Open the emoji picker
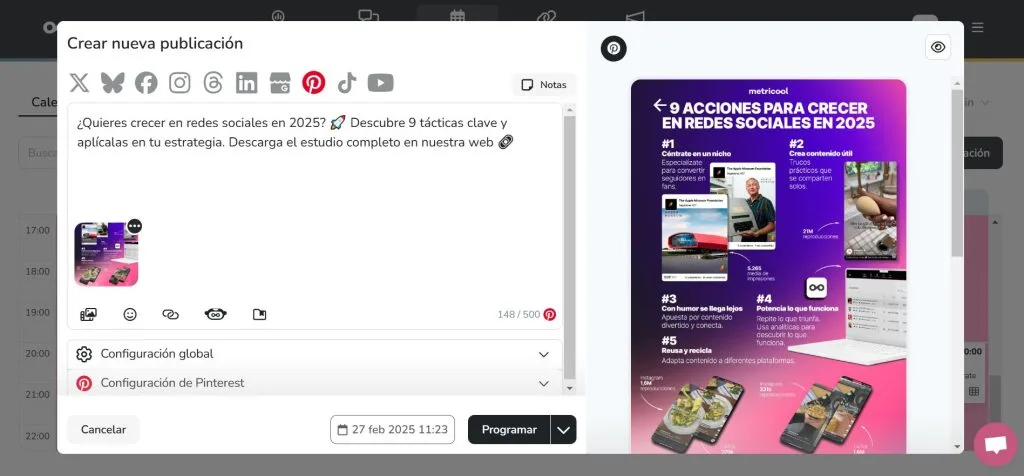The image size is (1024, 476). 130,314
